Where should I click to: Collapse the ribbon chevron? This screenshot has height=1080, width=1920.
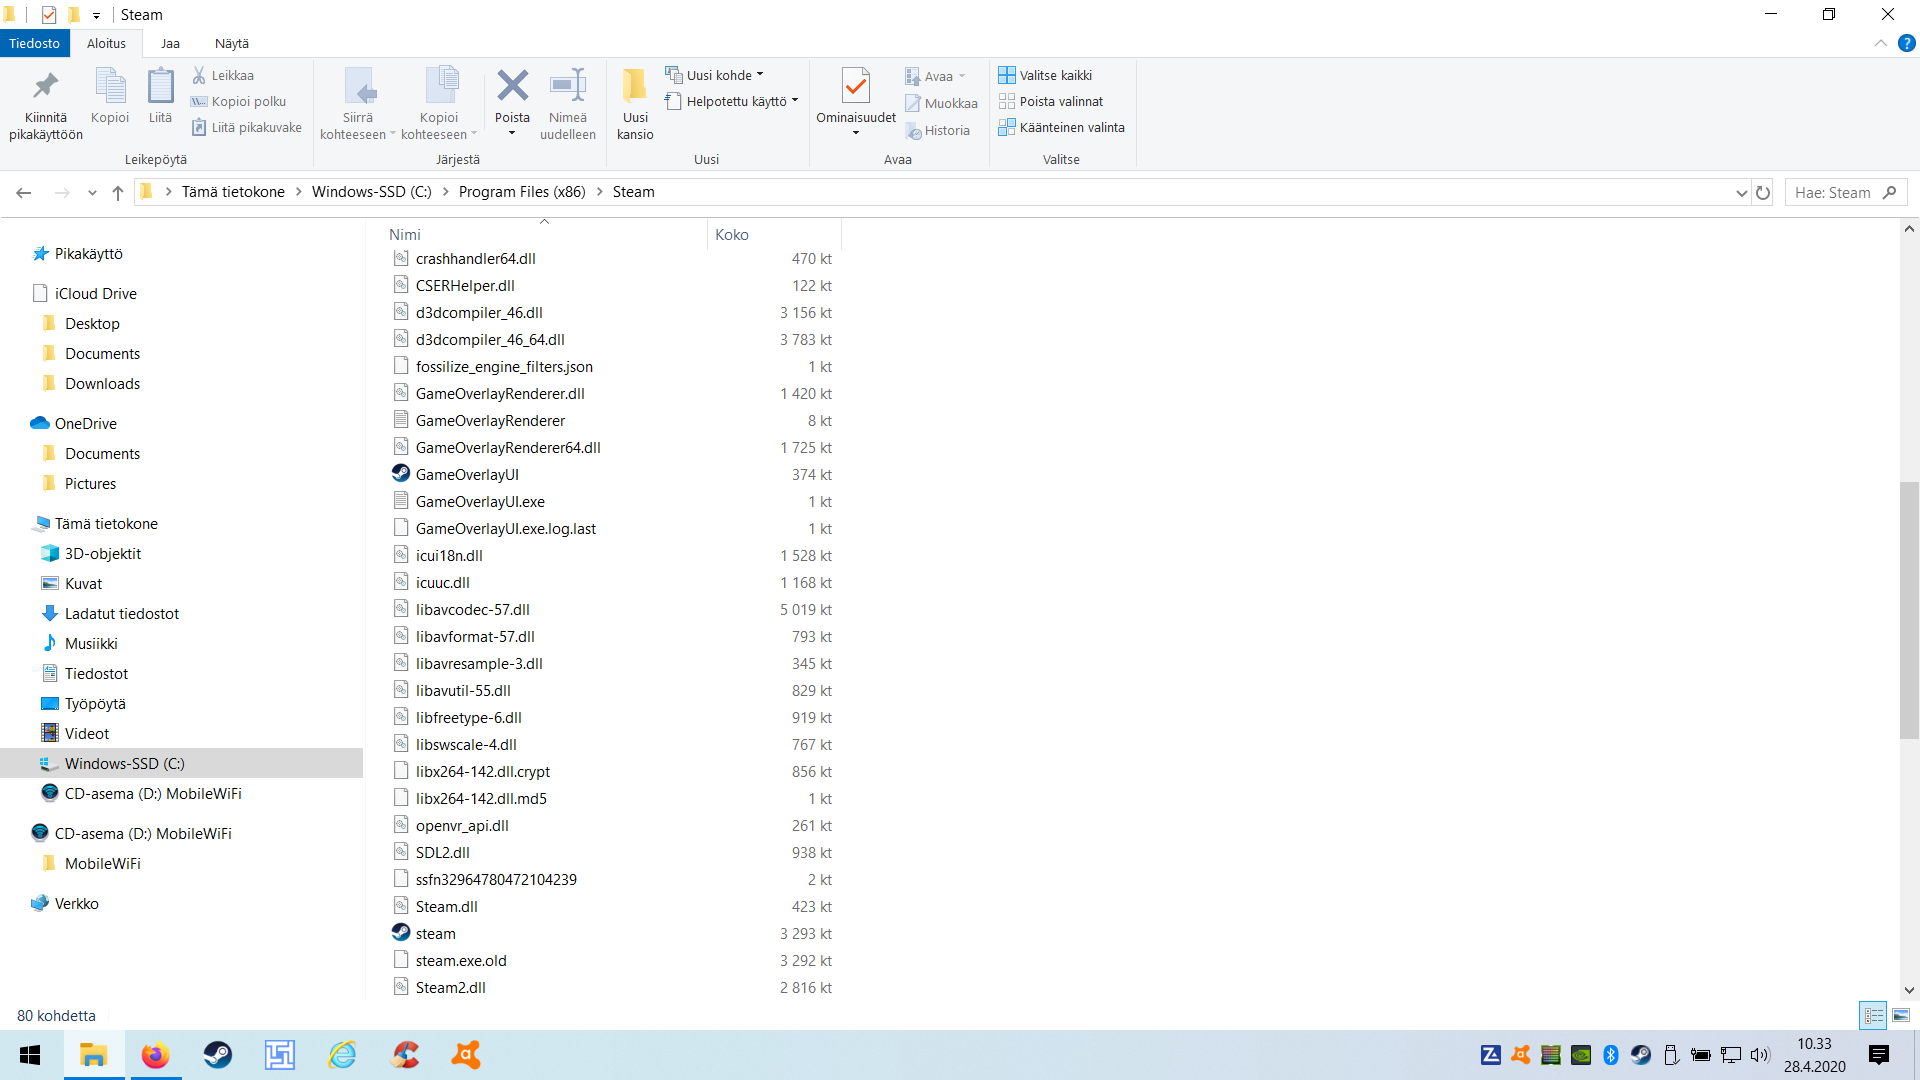(1880, 43)
